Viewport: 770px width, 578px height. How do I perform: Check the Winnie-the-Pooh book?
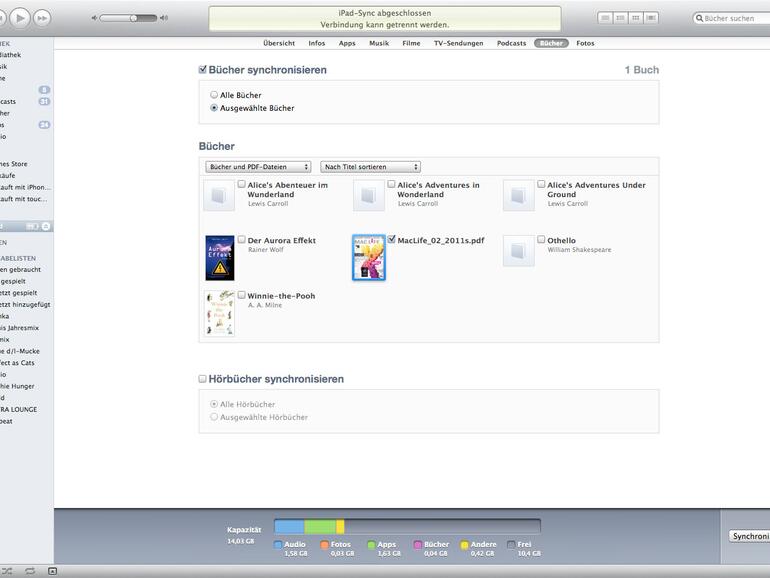tap(242, 295)
